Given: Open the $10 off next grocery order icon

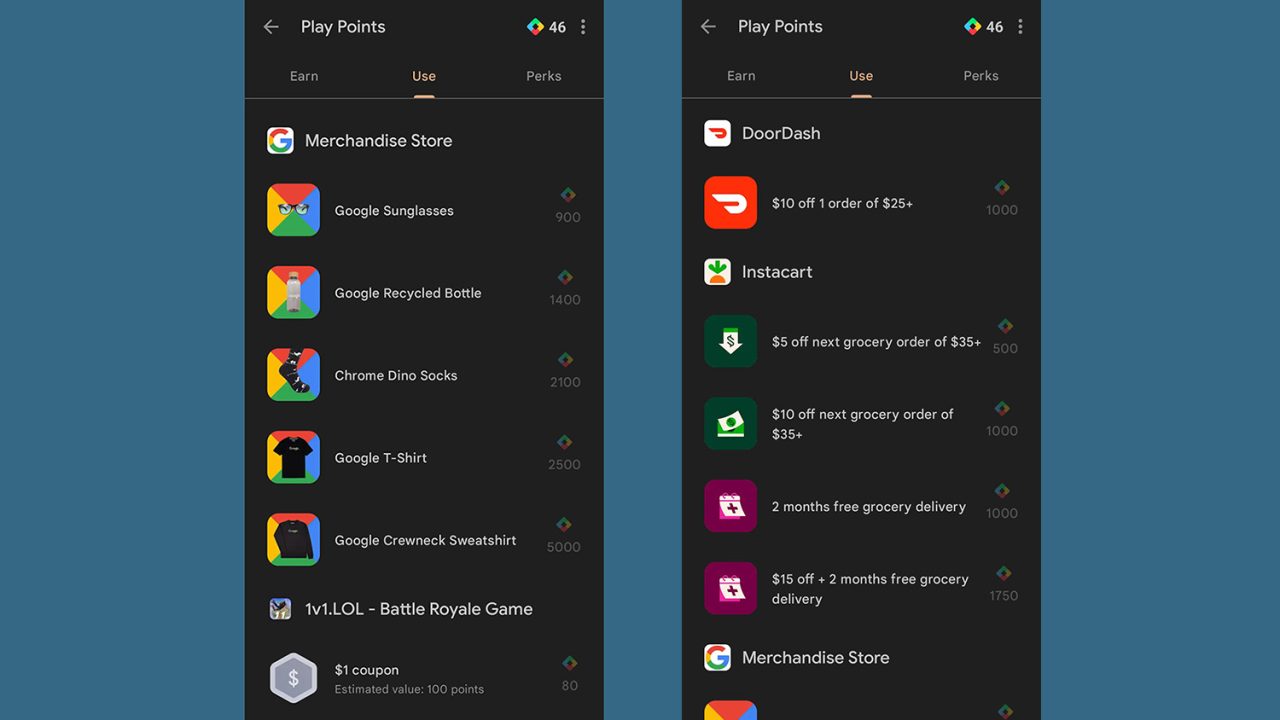Looking at the screenshot, I should click(x=730, y=423).
